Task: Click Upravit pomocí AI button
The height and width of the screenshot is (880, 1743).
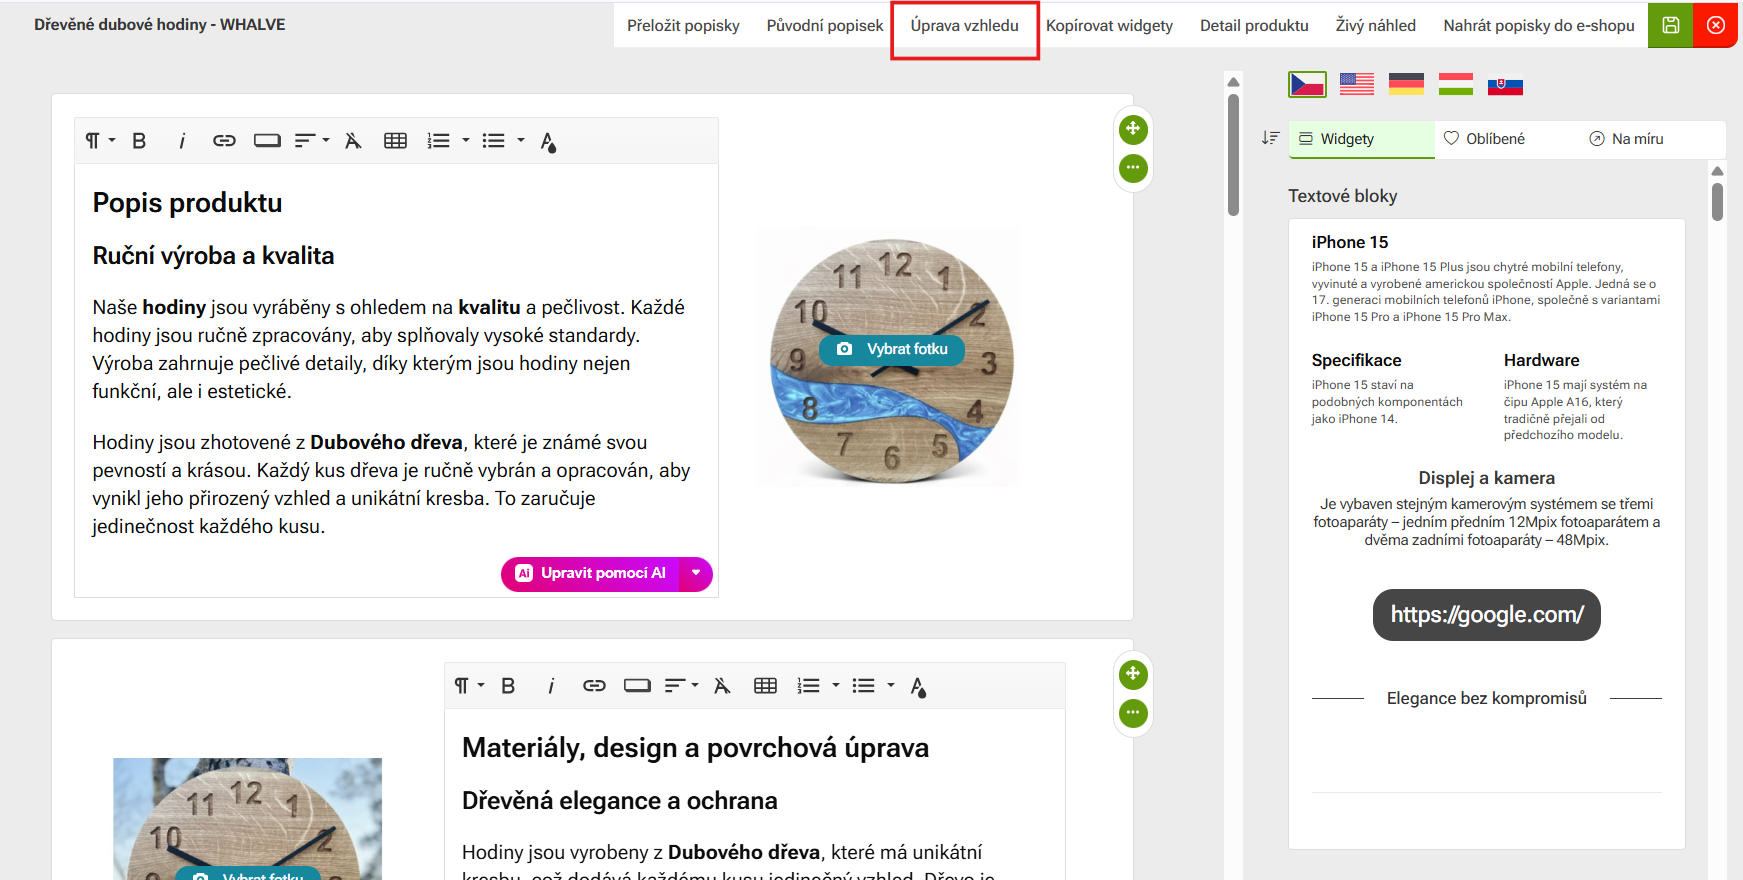Action: 591,574
